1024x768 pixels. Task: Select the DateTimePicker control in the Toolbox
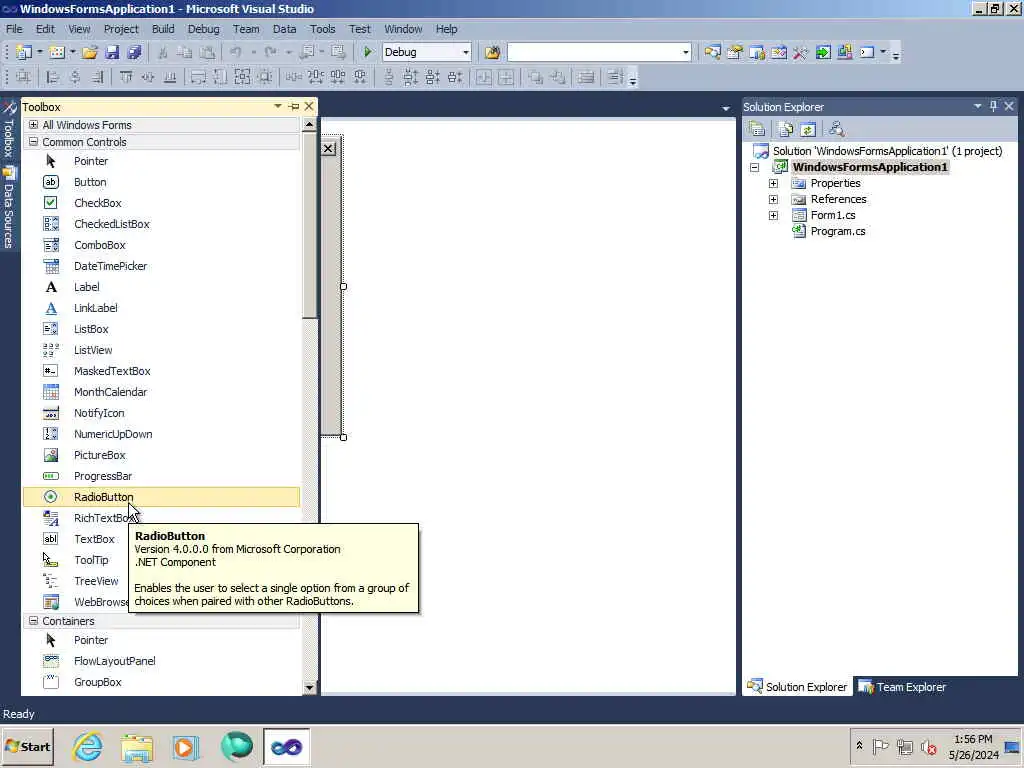[x=161, y=266]
